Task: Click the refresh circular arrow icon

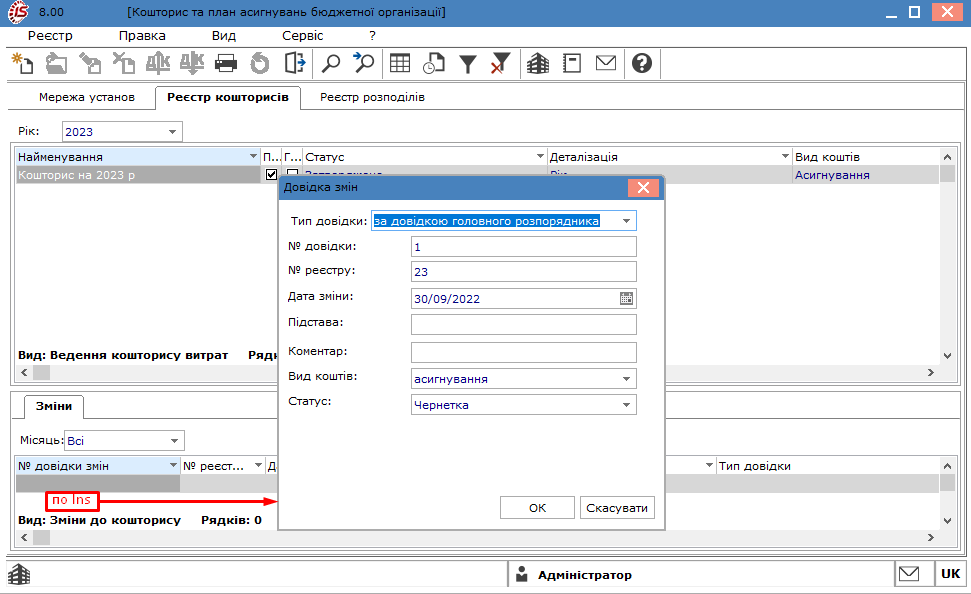Action: click(259, 63)
